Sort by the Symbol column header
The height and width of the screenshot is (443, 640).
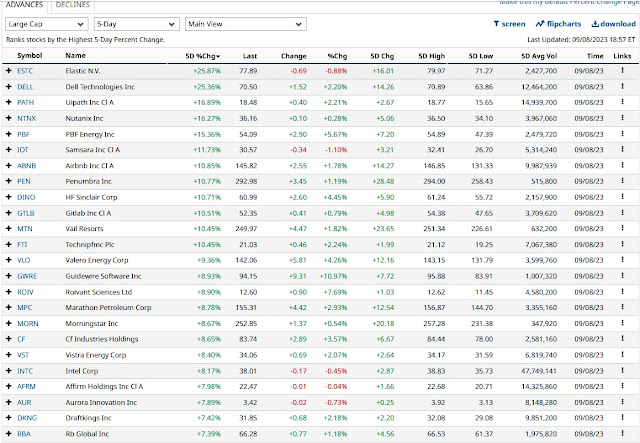coord(30,56)
